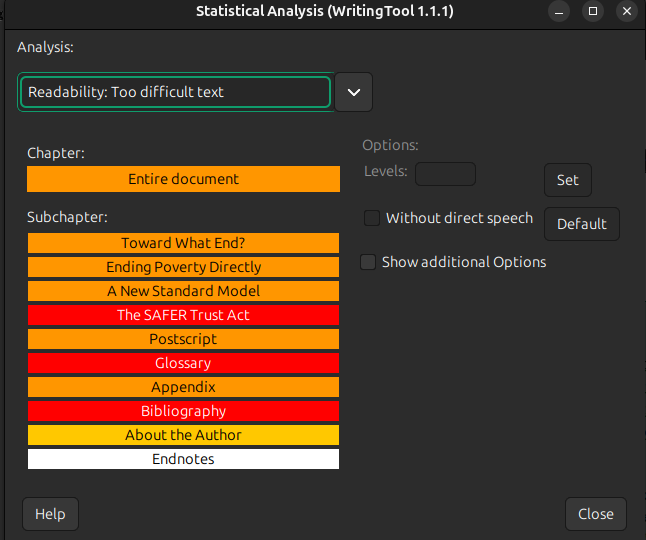Click the red Glossary subchapter
This screenshot has height=540, width=646.
pyautogui.click(x=183, y=363)
